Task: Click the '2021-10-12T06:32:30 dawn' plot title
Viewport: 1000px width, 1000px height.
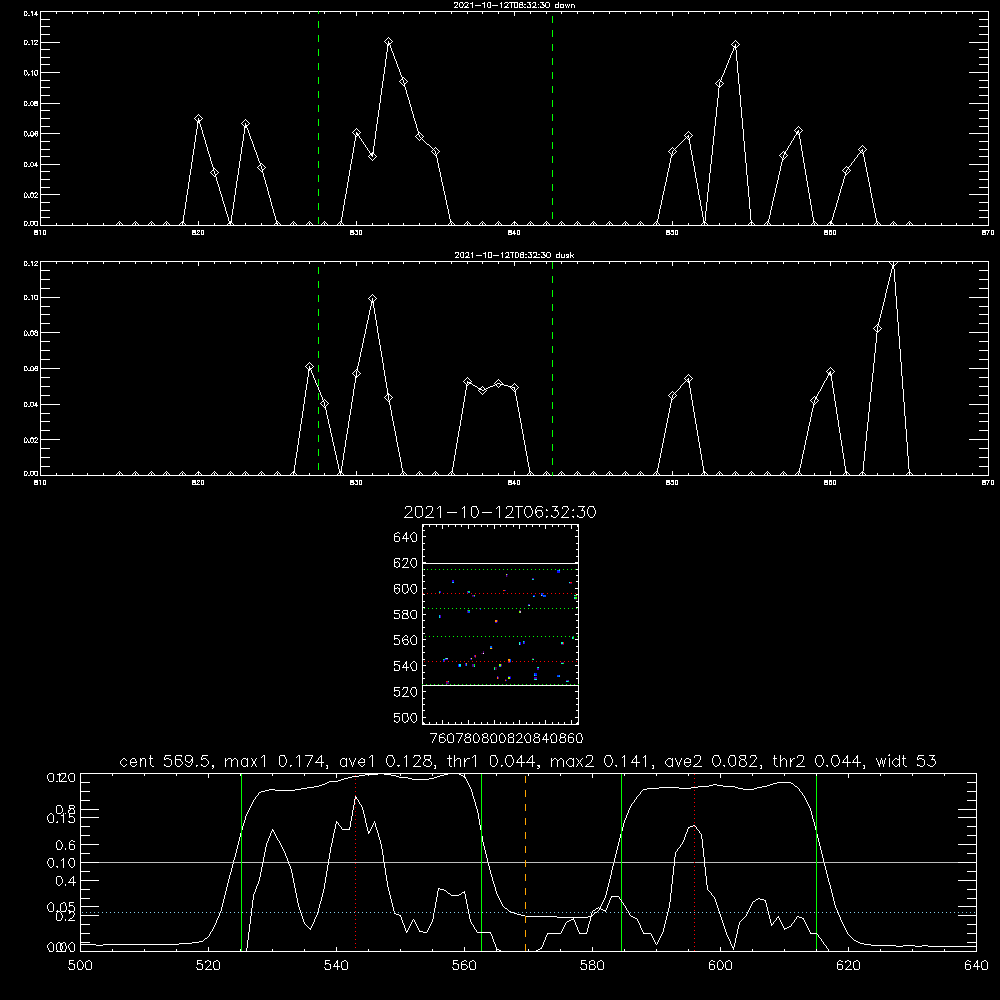Action: point(514,5)
